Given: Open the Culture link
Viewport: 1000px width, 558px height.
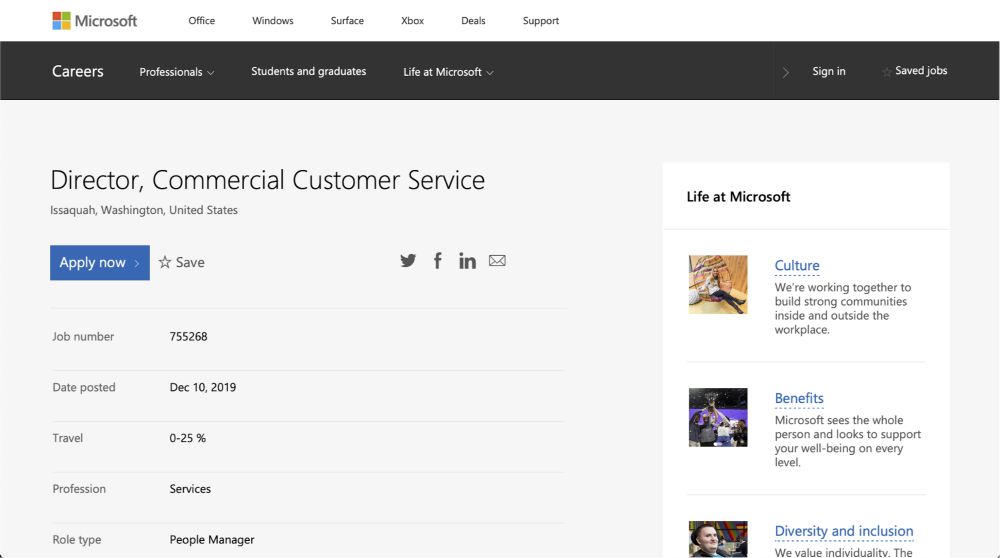Looking at the screenshot, I should [797, 265].
